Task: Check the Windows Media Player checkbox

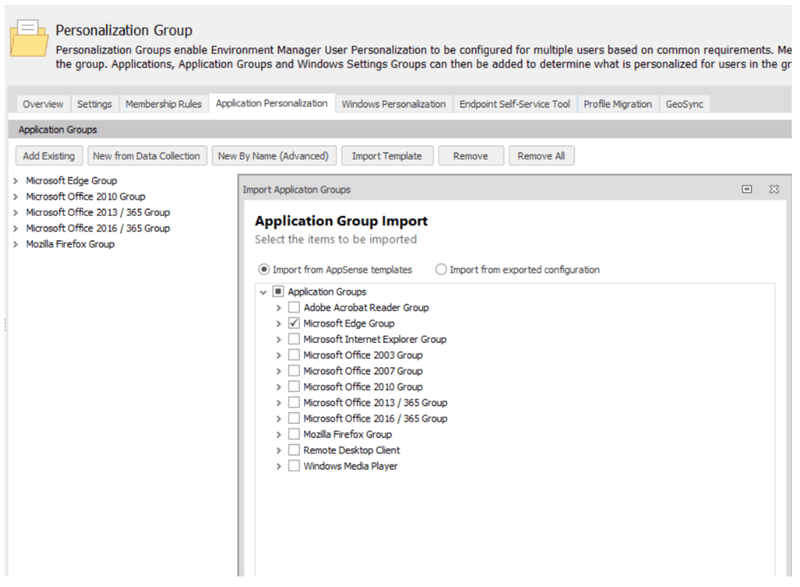Action: [294, 466]
